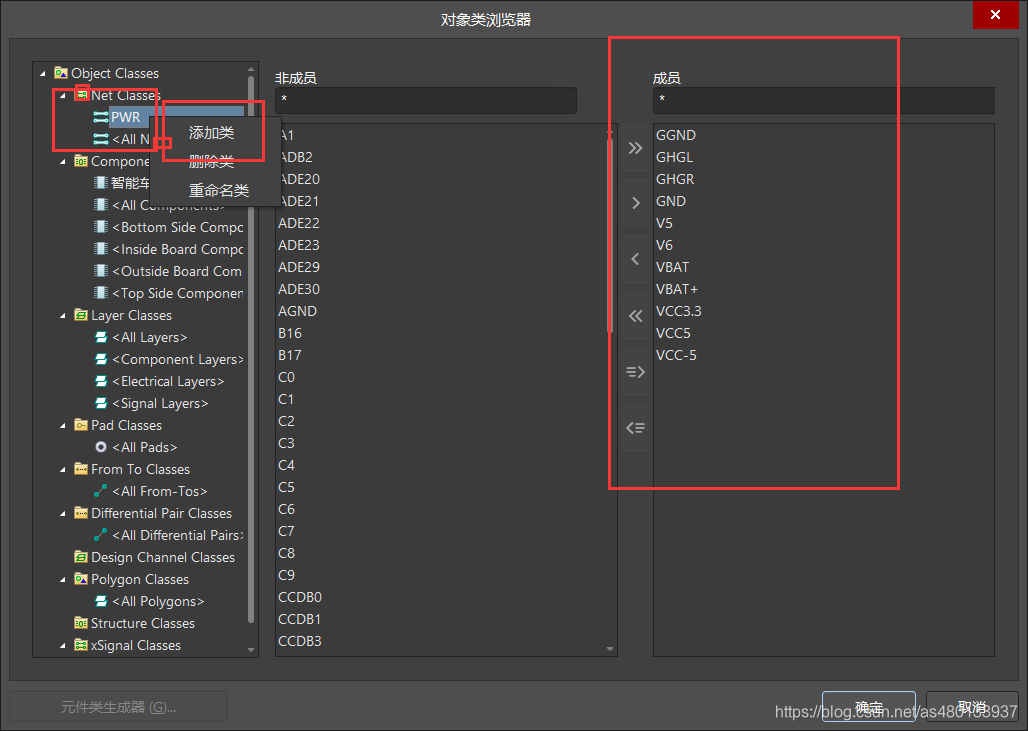This screenshot has width=1028, height=731.
Task: Collapse the Net Classes node
Action: pos(63,96)
